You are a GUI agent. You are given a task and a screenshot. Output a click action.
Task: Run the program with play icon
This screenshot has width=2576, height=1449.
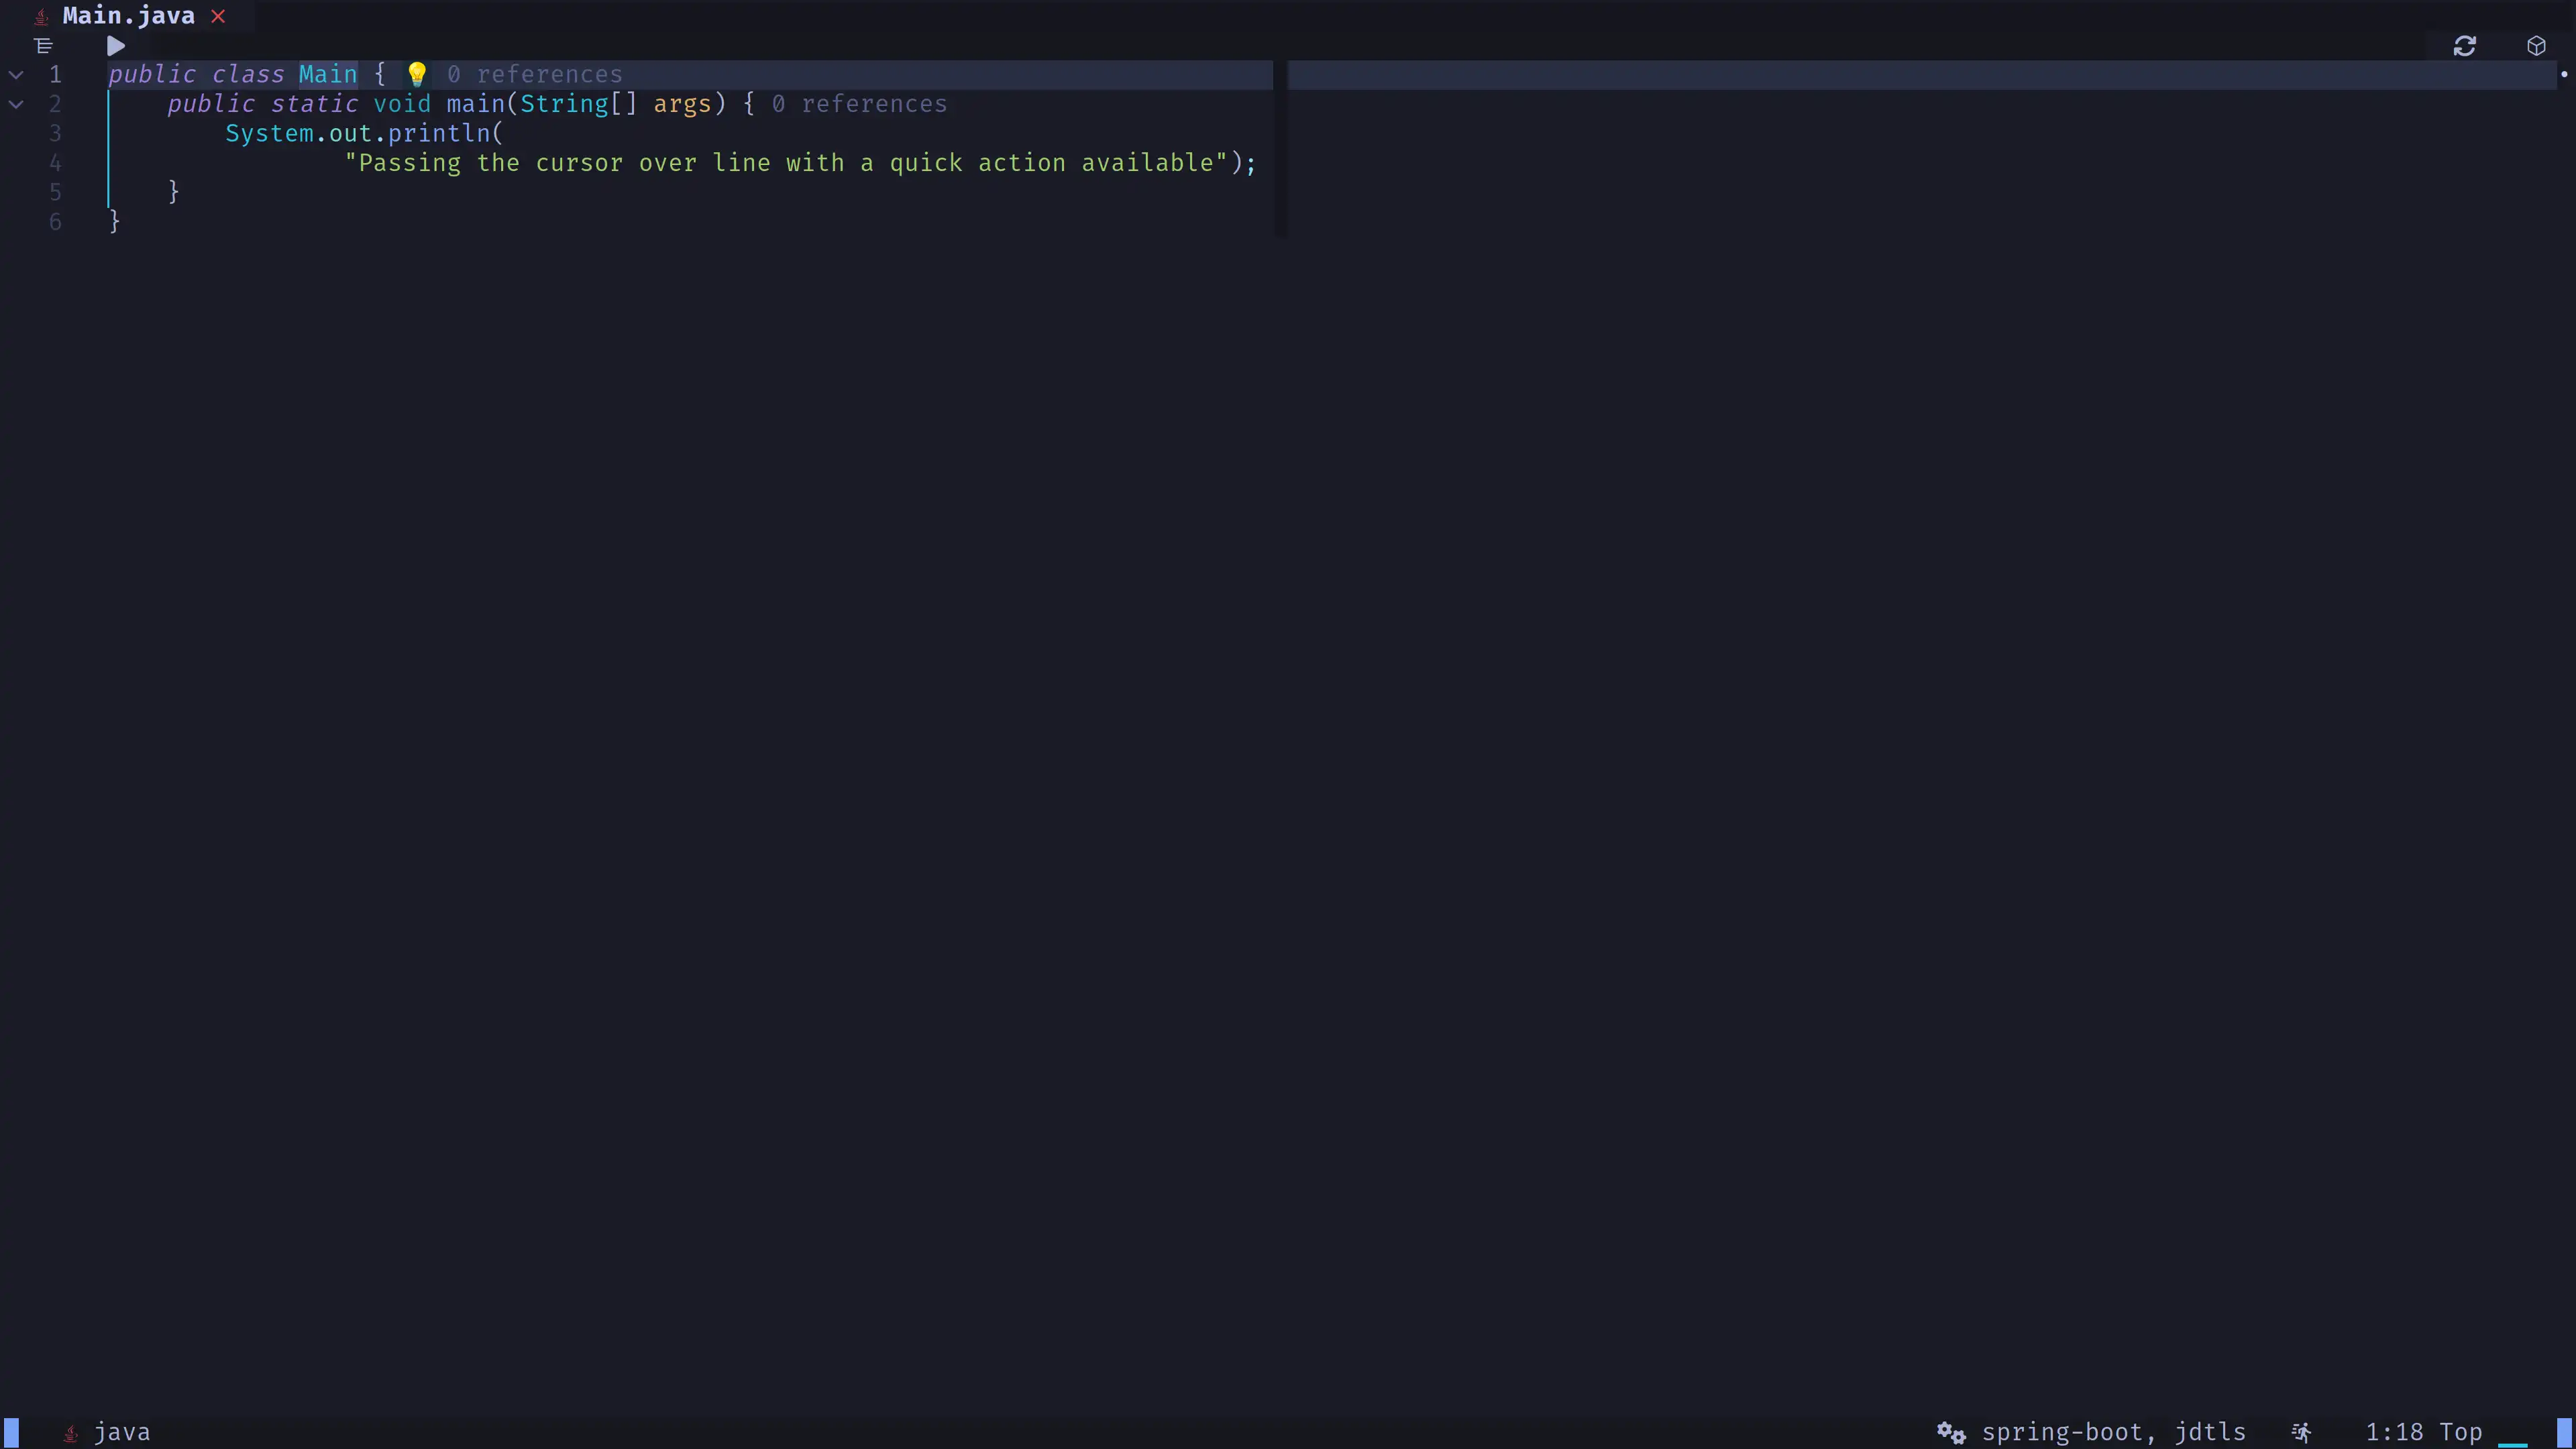pos(116,46)
